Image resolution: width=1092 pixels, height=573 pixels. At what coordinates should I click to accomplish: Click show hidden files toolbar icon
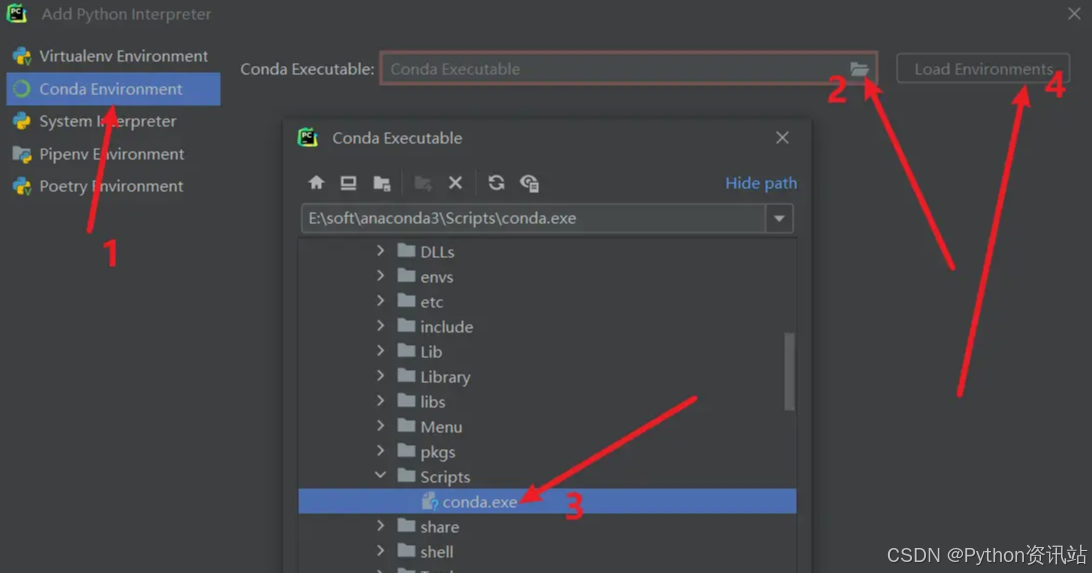529,183
